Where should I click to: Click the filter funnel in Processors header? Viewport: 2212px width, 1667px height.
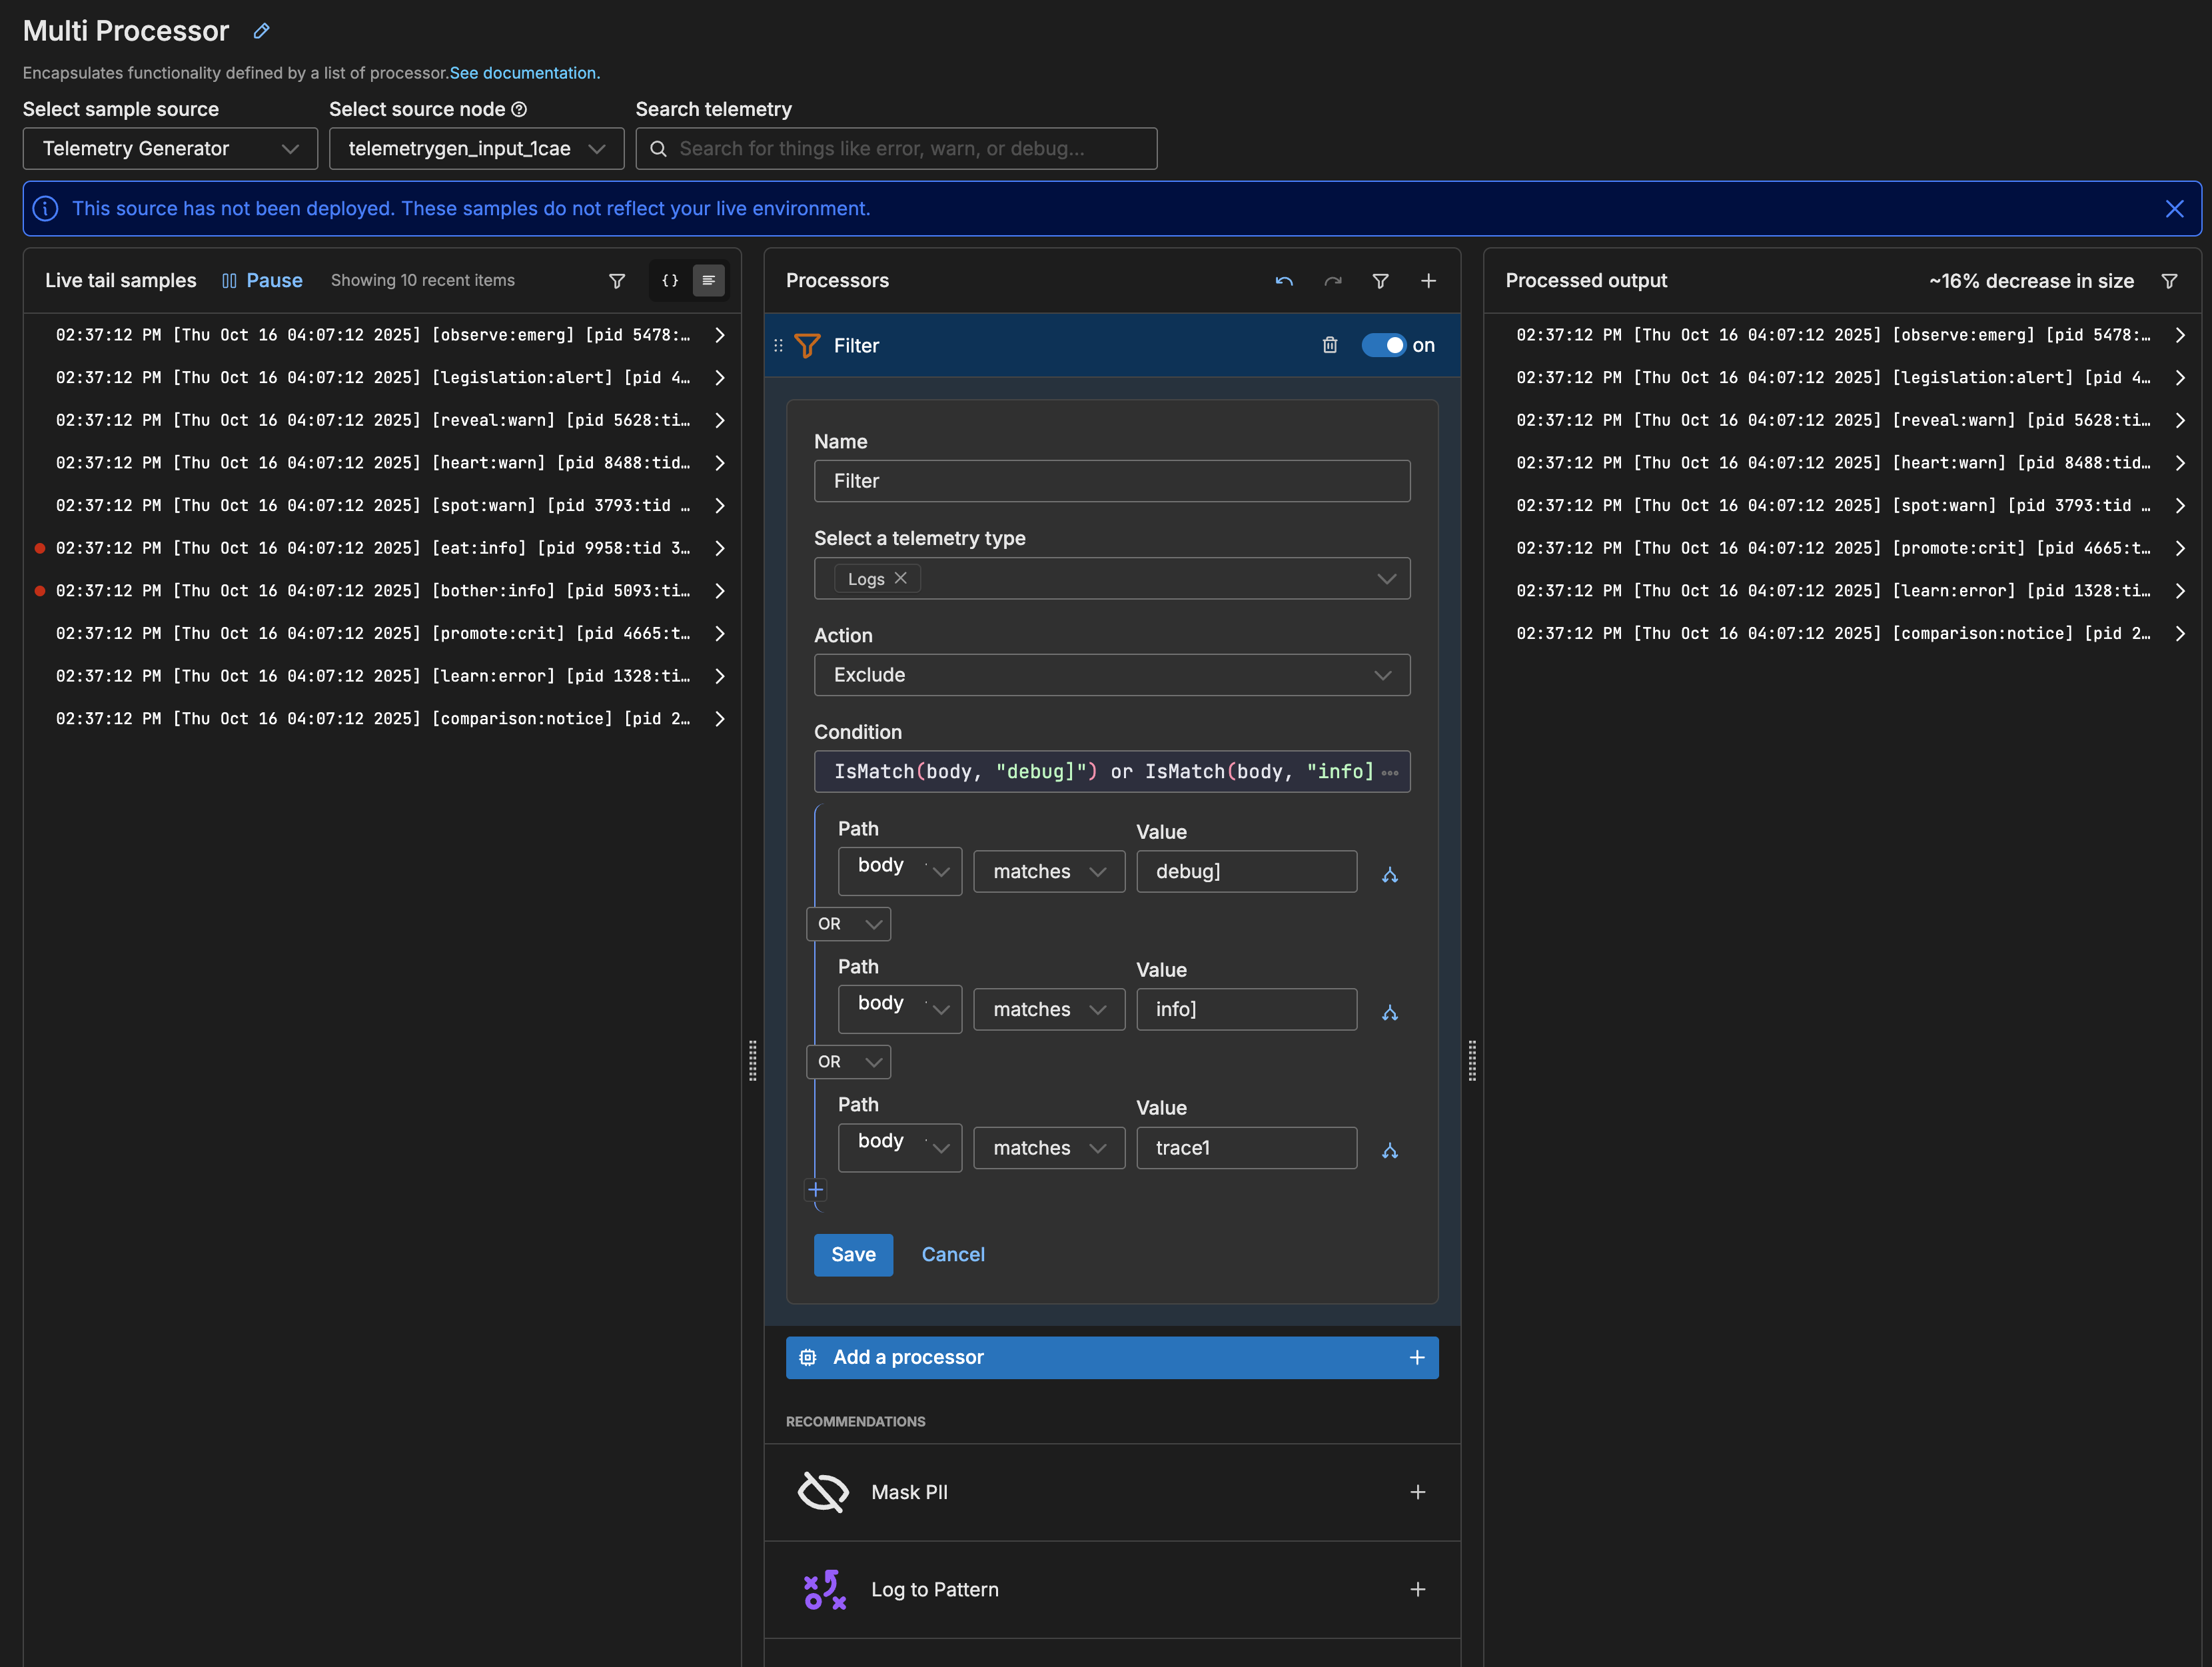coord(1380,281)
